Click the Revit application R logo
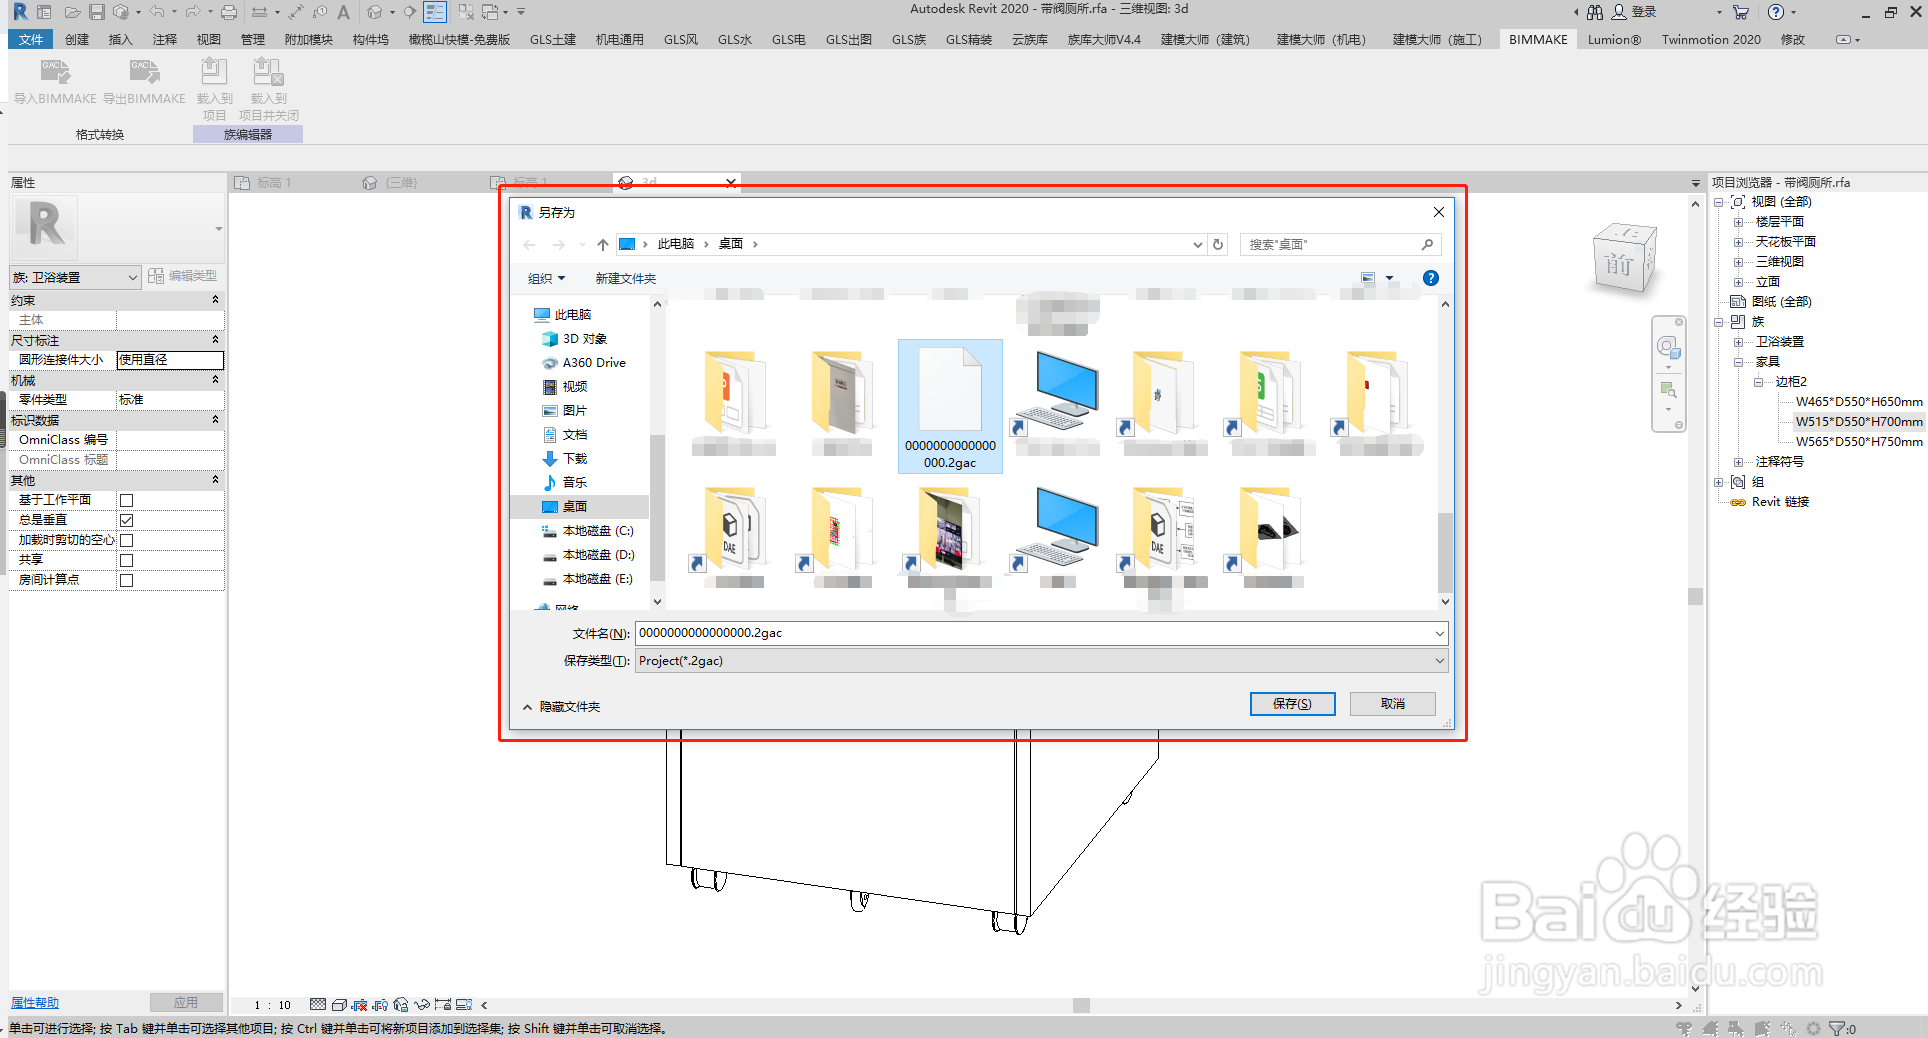Image resolution: width=1928 pixels, height=1038 pixels. click(19, 12)
